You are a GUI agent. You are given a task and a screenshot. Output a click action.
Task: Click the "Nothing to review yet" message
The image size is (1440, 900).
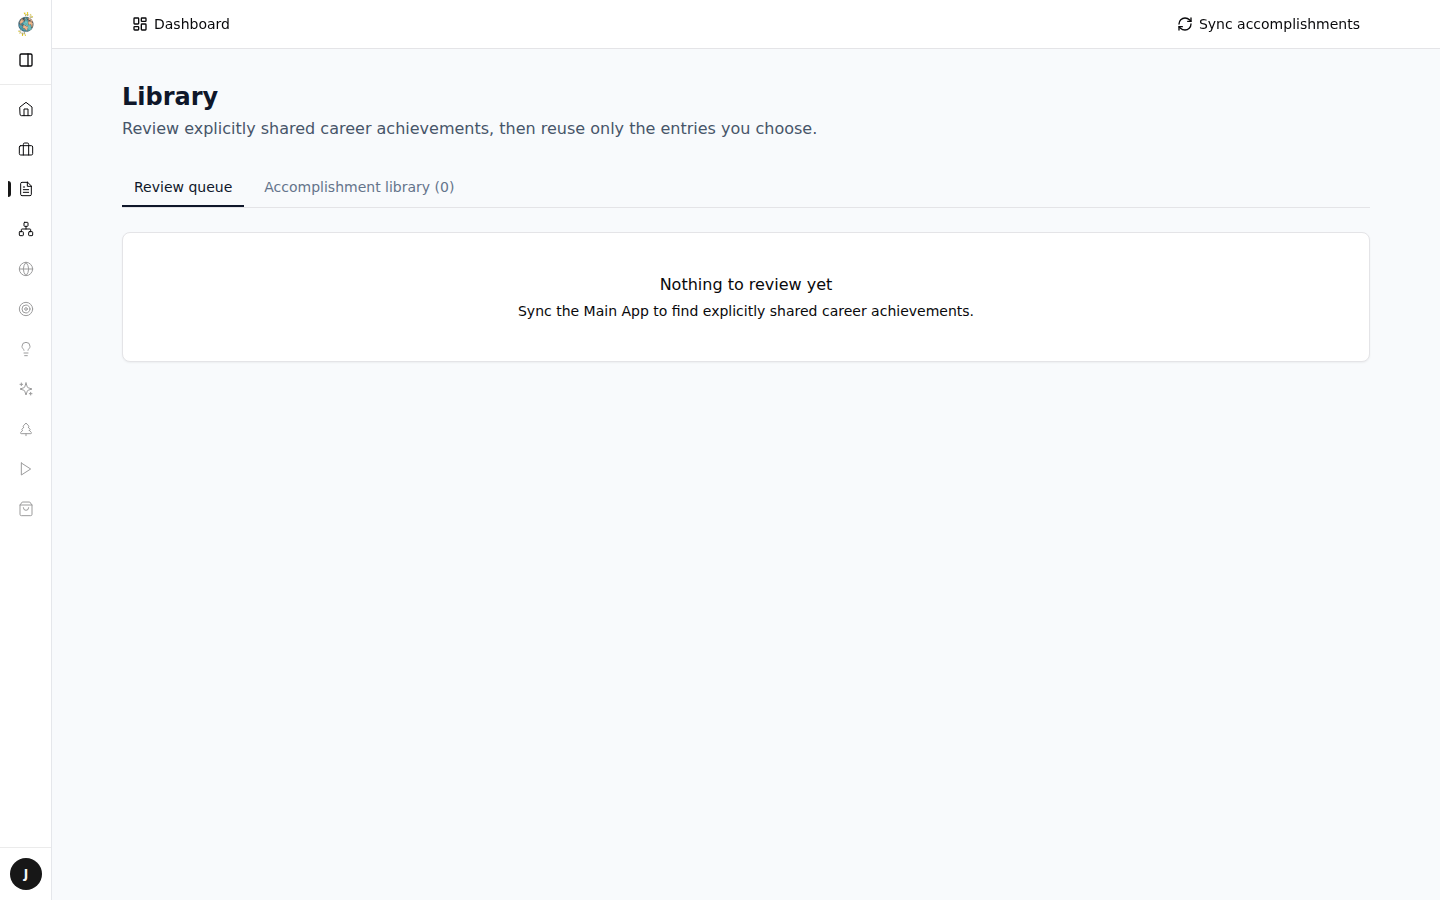(x=746, y=284)
